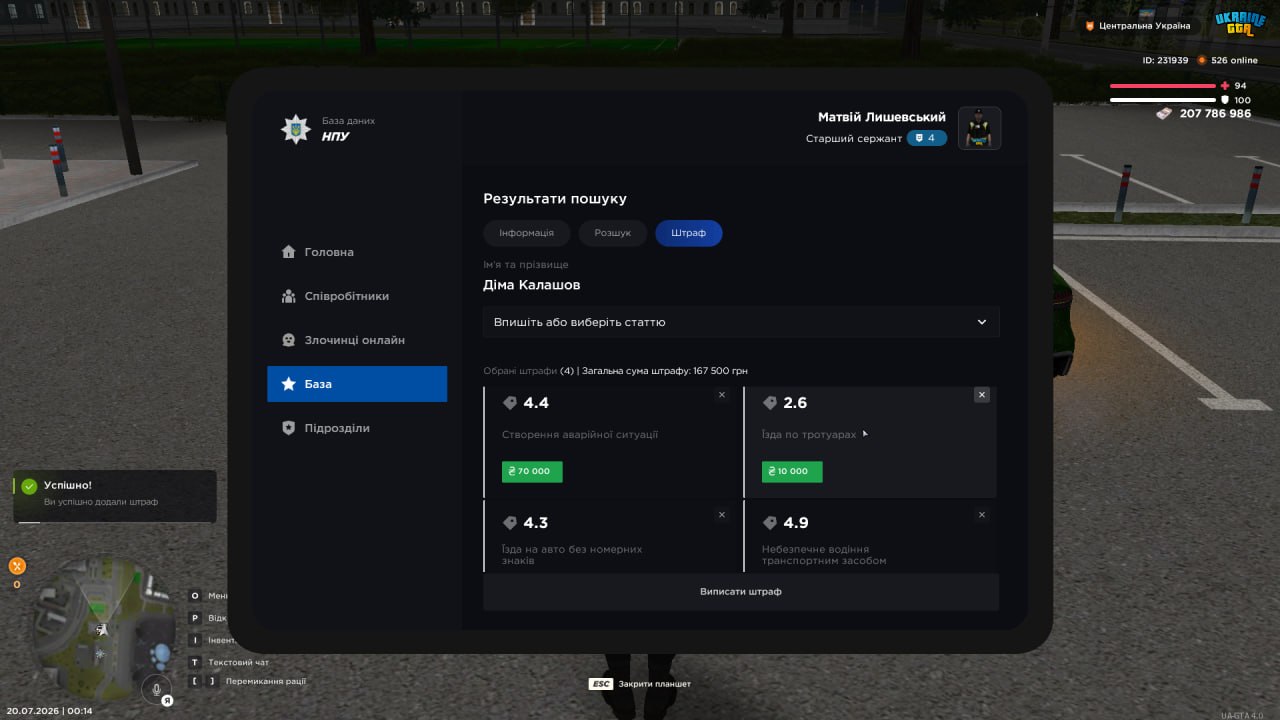Click the tag icon beside article 4.9

click(x=770, y=523)
